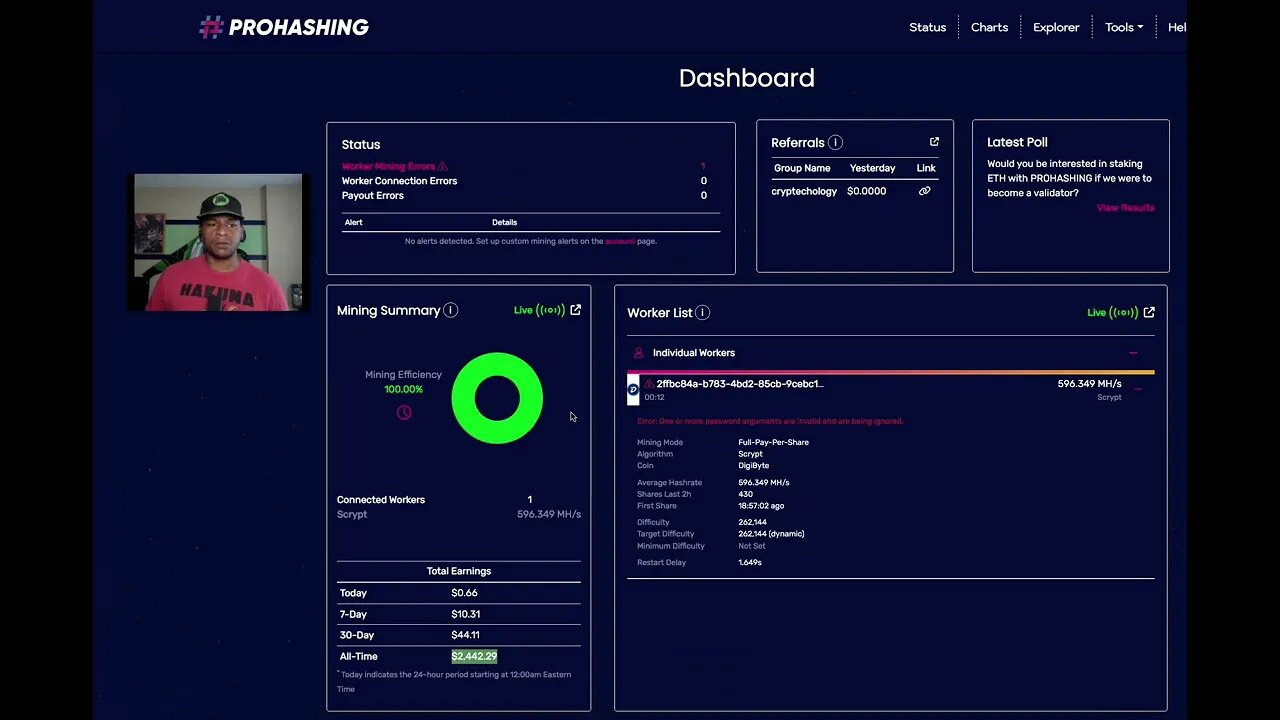This screenshot has width=1280, height=720.
Task: Pop out Worker List external link
Action: click(x=1149, y=312)
